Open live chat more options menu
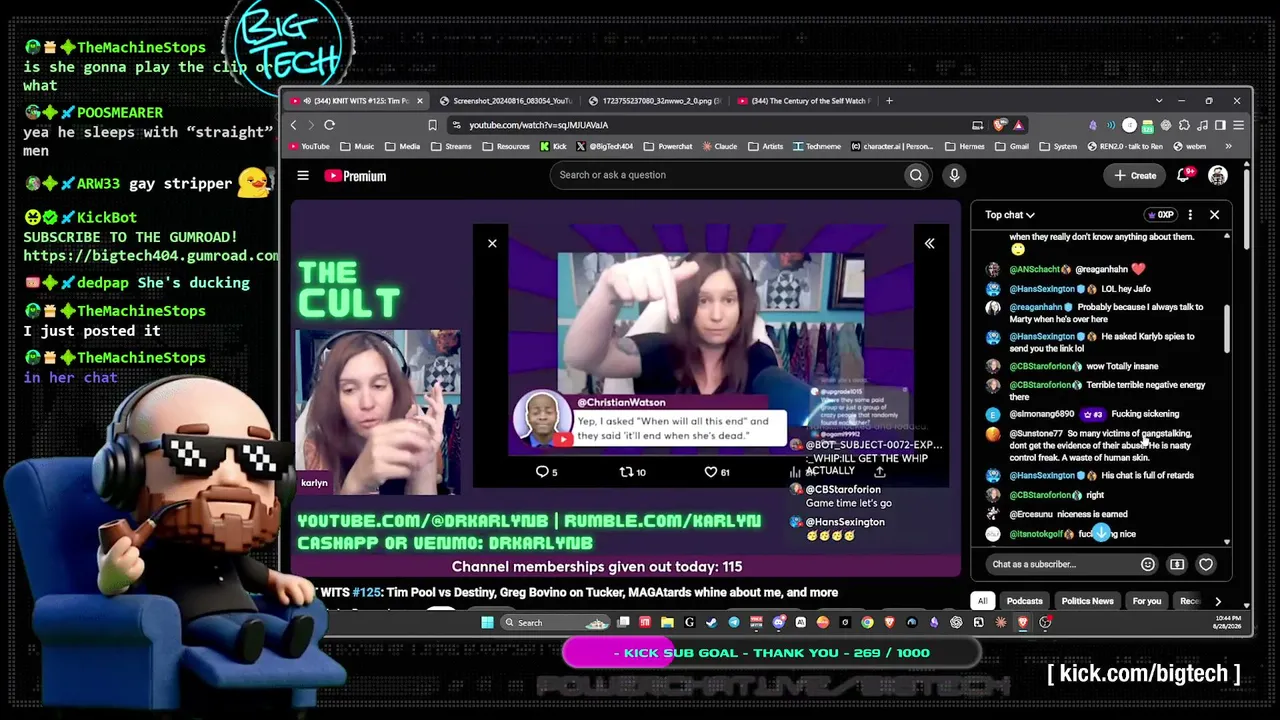 click(x=1190, y=215)
